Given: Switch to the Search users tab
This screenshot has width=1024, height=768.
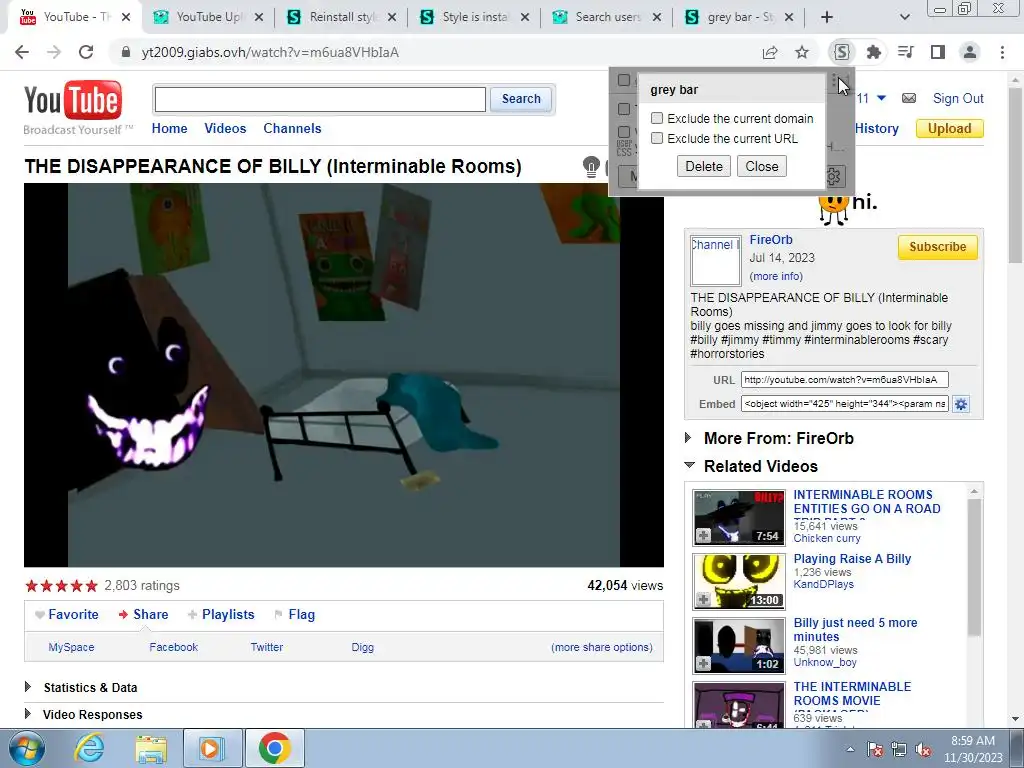Looking at the screenshot, I should [607, 17].
